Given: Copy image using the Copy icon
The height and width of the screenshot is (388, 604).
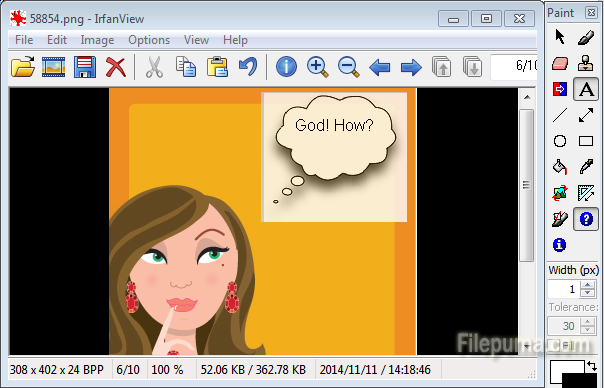Looking at the screenshot, I should (186, 67).
